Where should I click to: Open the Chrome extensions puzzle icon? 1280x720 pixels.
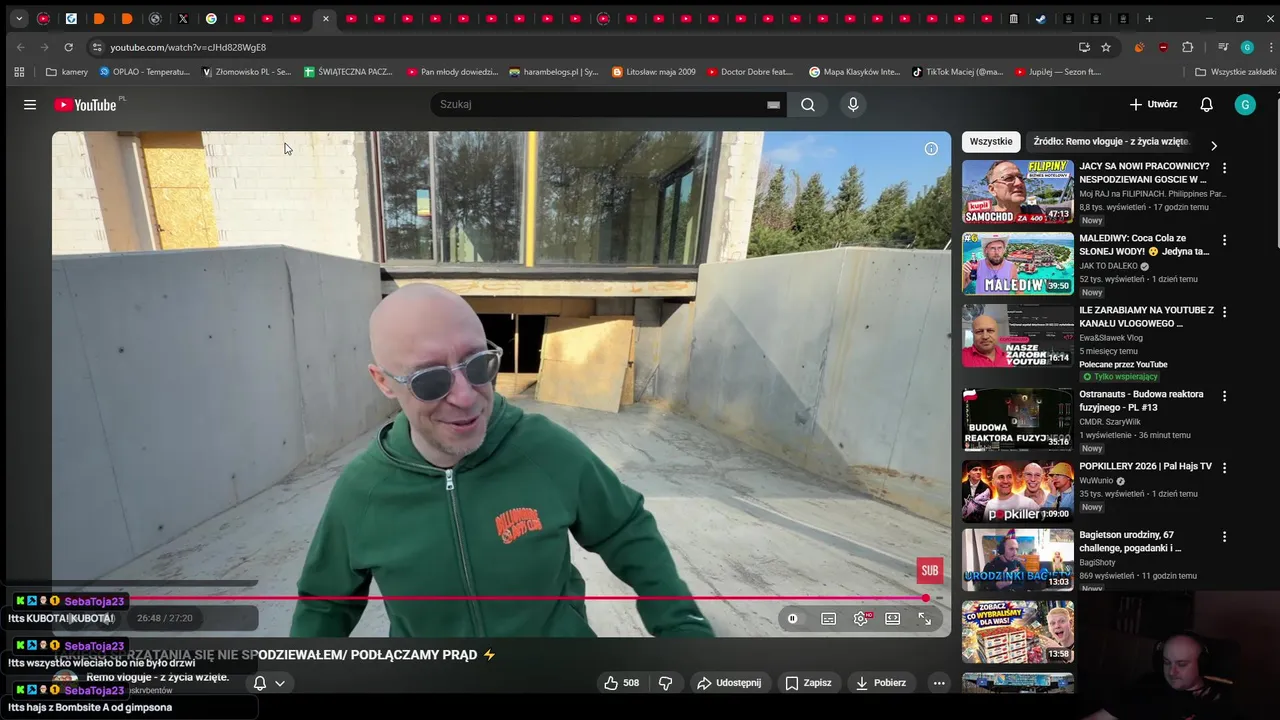pos(1188,47)
